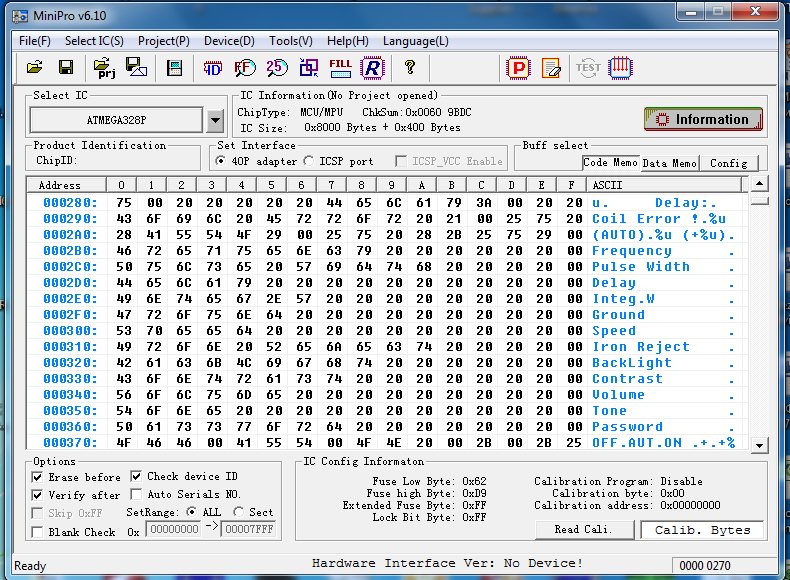790x580 pixels.
Task: Toggle the Check device ID checkbox
Action: click(x=136, y=476)
